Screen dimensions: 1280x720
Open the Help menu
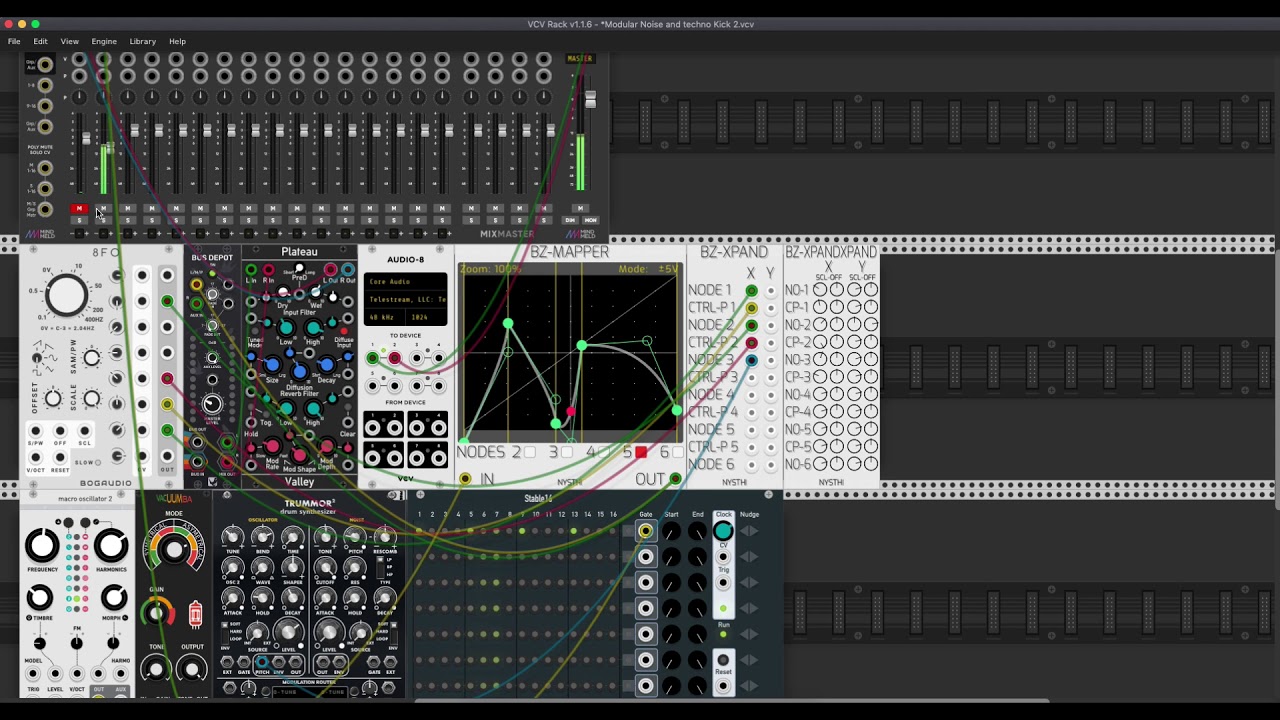point(177,41)
